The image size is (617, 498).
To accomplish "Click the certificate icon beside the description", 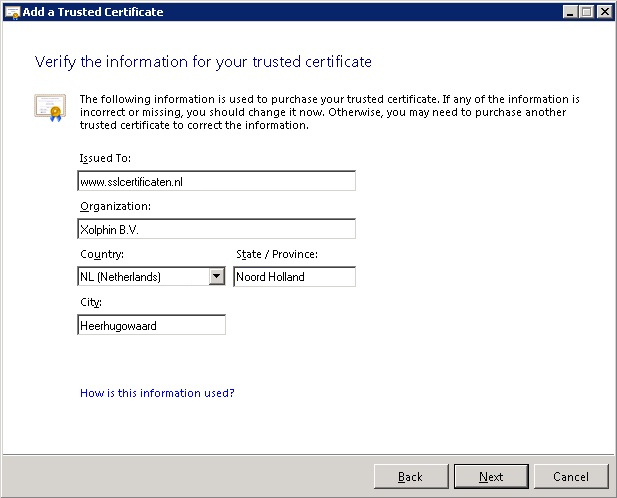I will coord(49,105).
